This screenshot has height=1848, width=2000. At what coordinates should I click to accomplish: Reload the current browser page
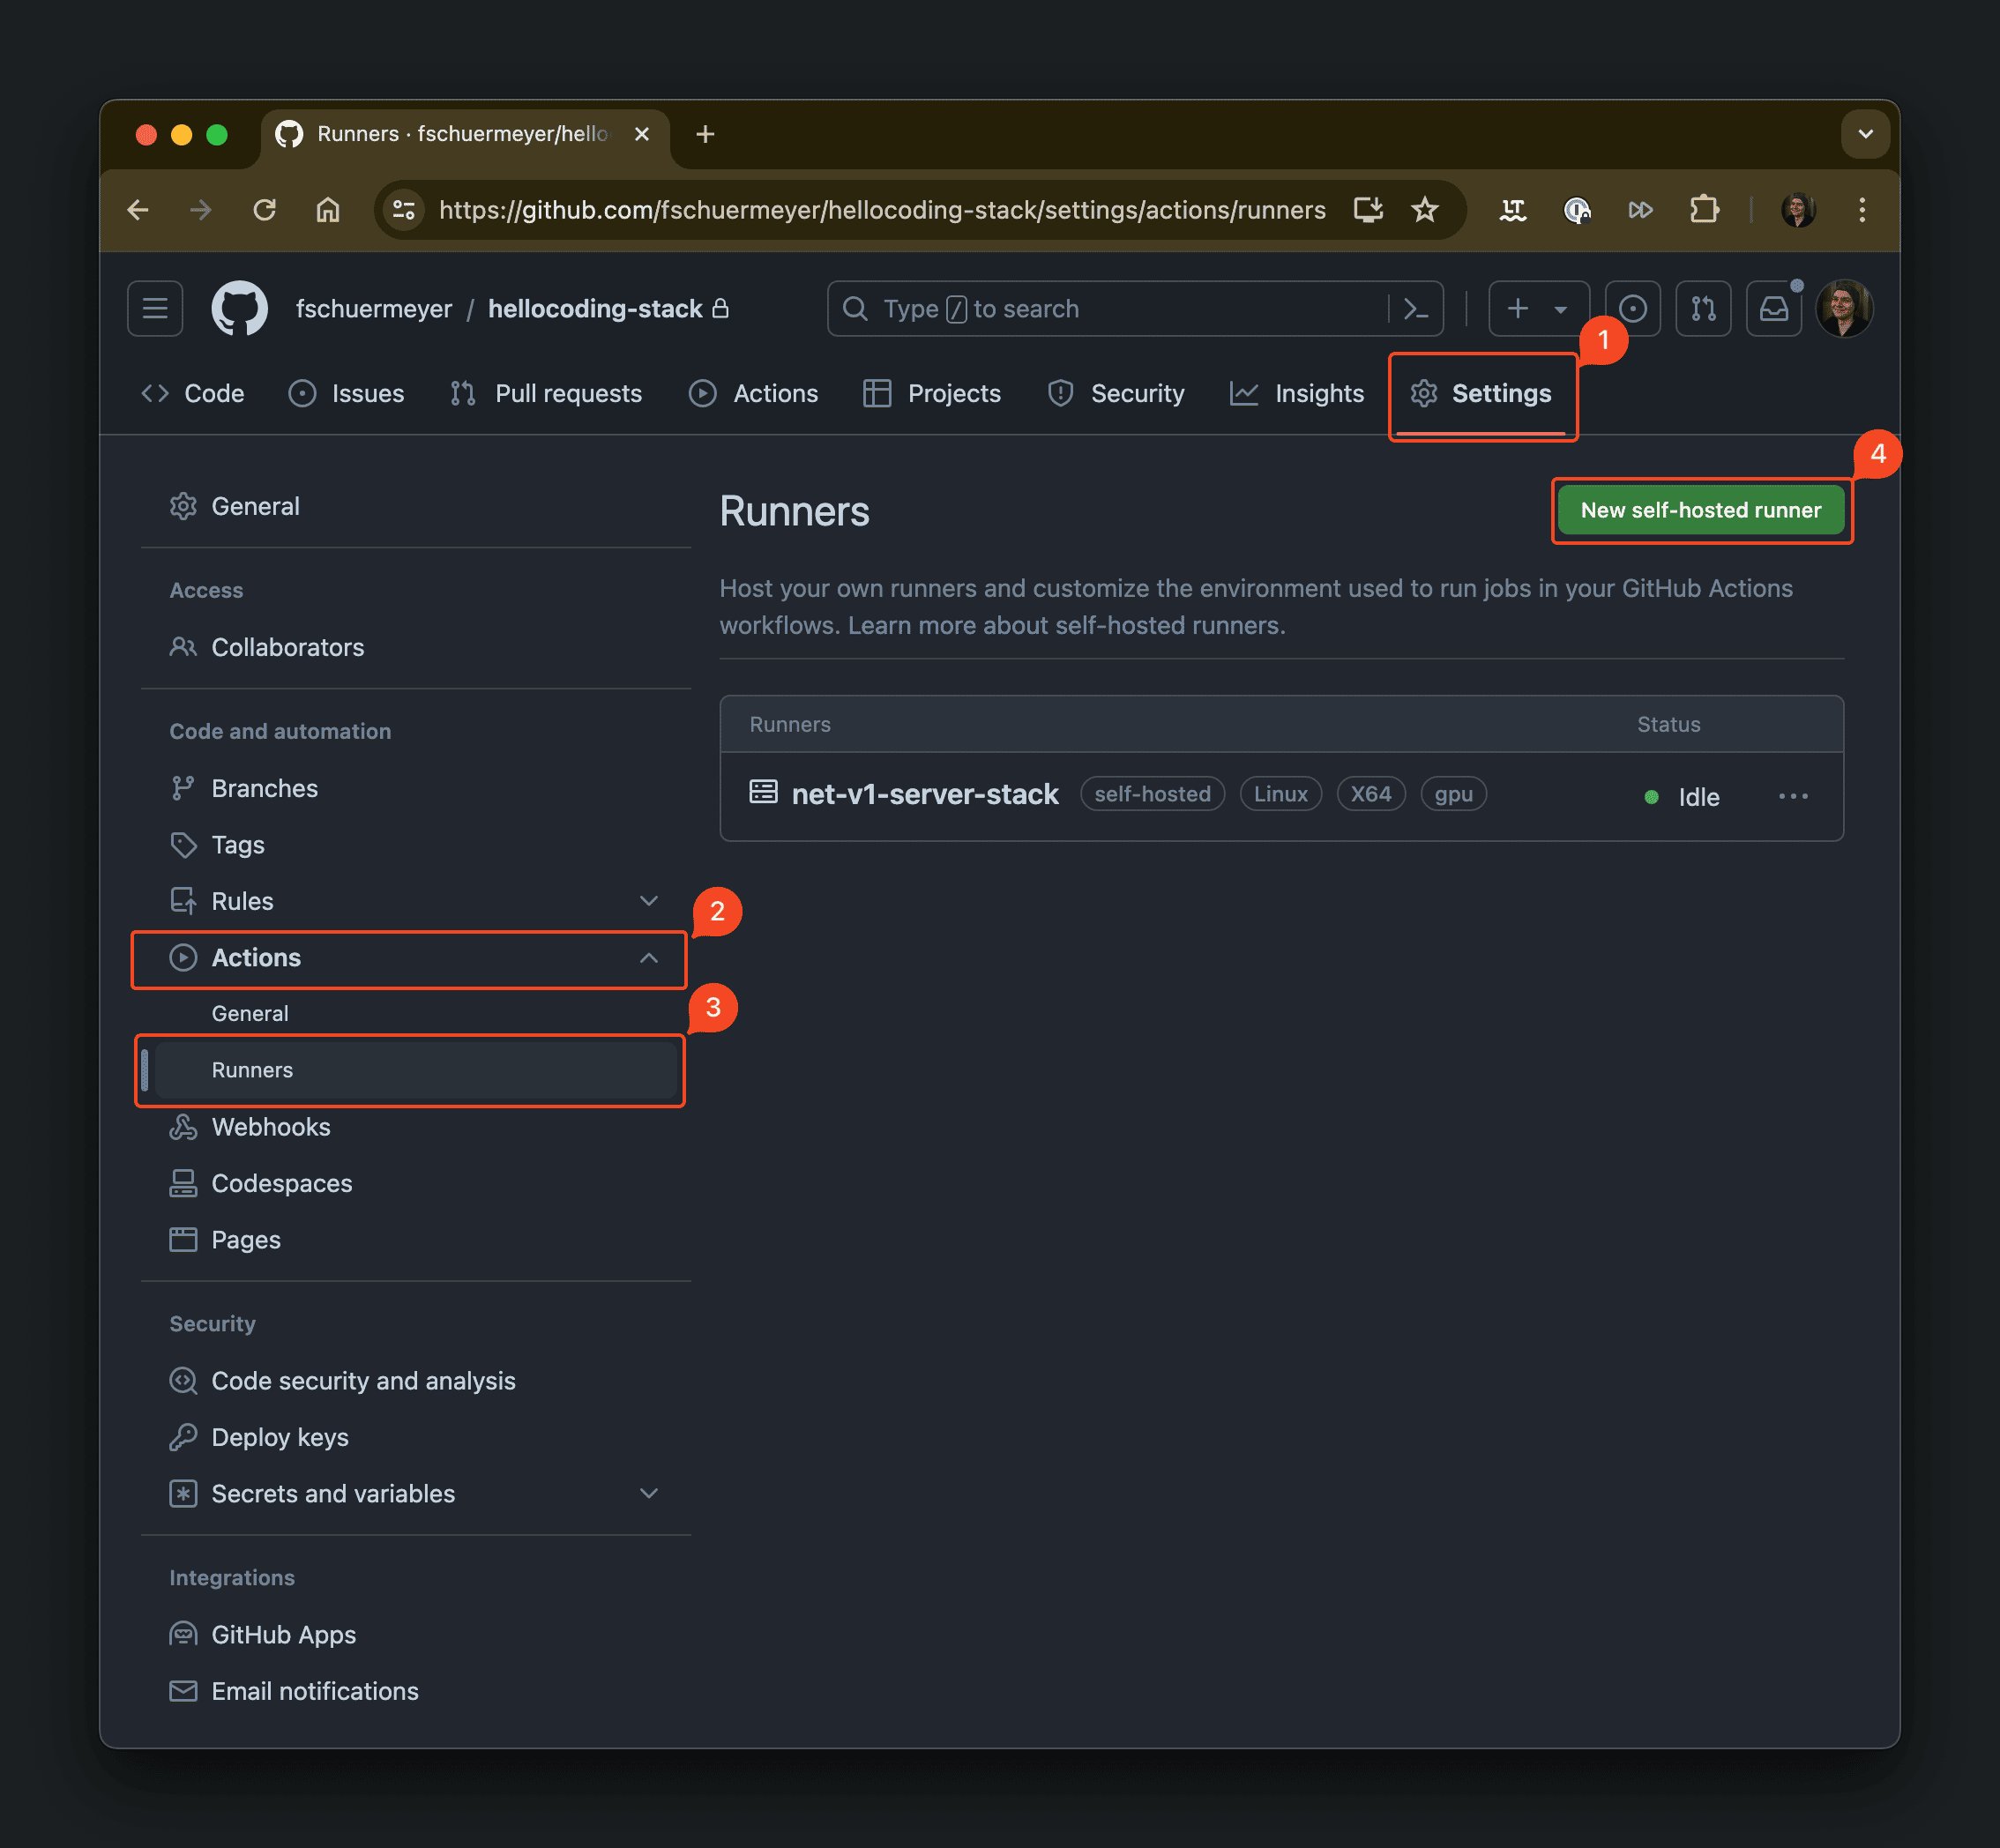(264, 210)
